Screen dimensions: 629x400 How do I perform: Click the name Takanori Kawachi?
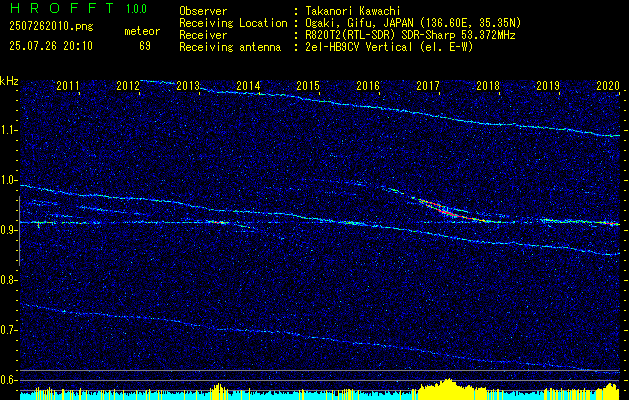coord(351,11)
